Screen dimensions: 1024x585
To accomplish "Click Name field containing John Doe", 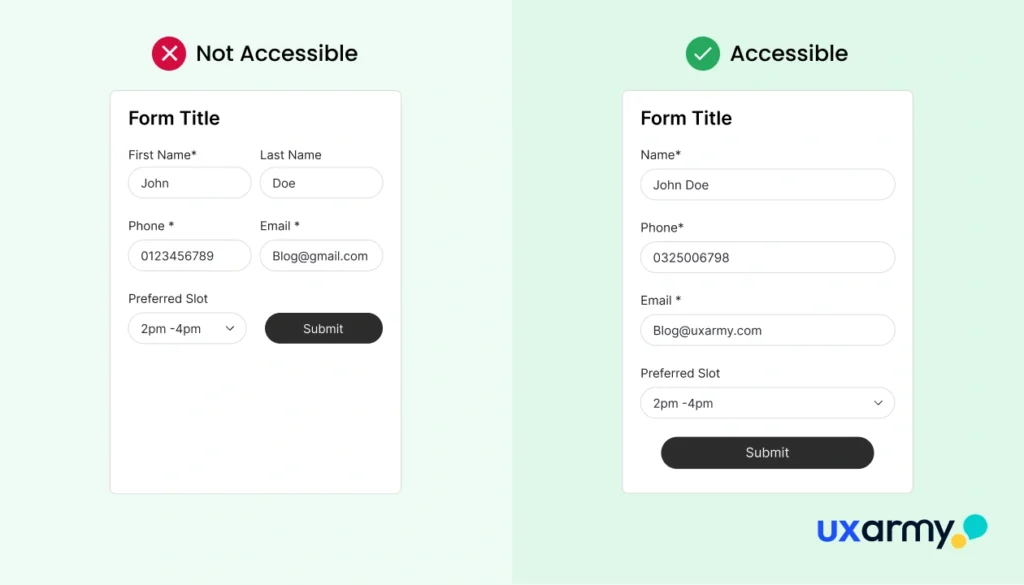I will [x=767, y=185].
